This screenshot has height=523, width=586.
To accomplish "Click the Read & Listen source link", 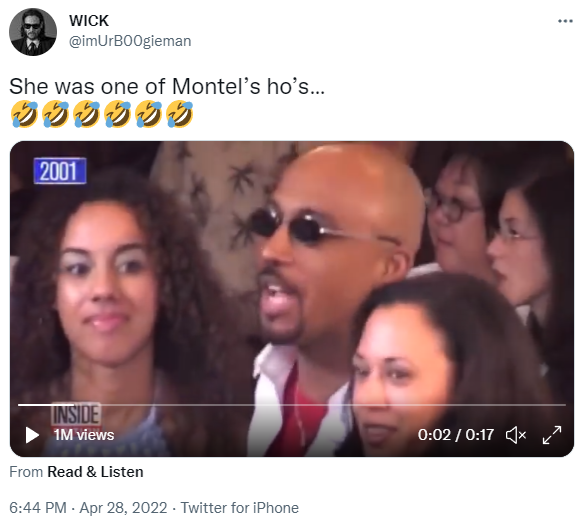I will (95, 472).
